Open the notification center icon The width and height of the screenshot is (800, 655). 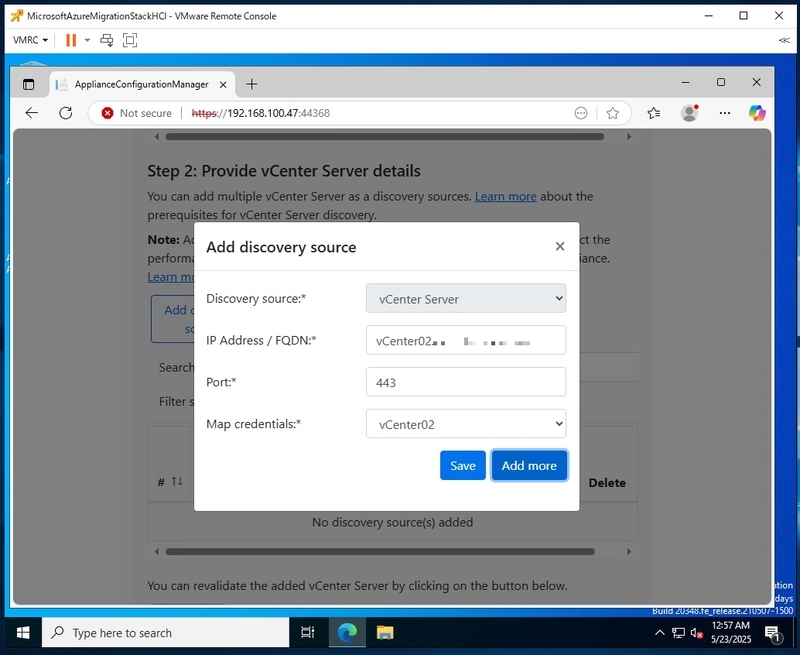pyautogui.click(x=773, y=633)
